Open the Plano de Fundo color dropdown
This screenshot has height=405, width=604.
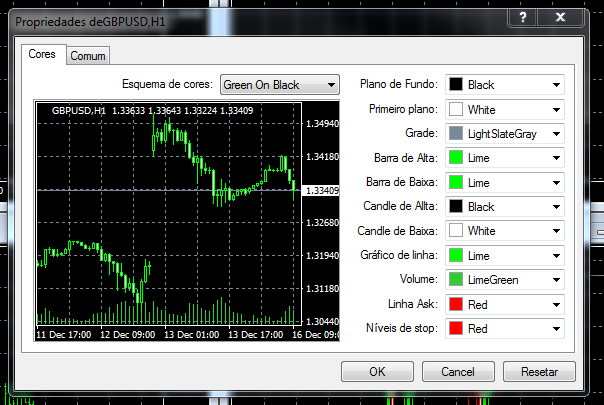coord(505,85)
